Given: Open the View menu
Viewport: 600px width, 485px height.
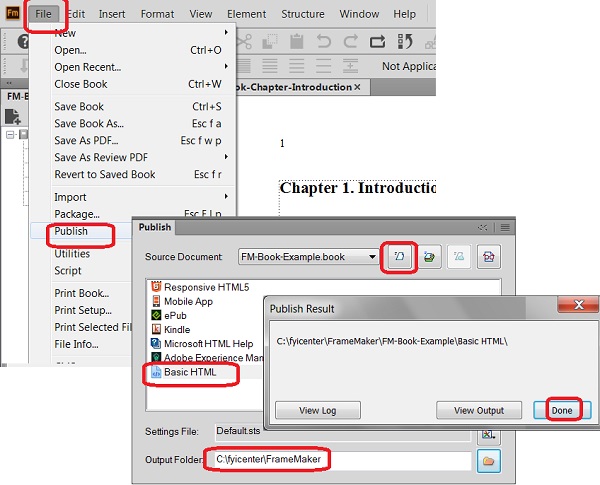Looking at the screenshot, I should click(x=201, y=14).
